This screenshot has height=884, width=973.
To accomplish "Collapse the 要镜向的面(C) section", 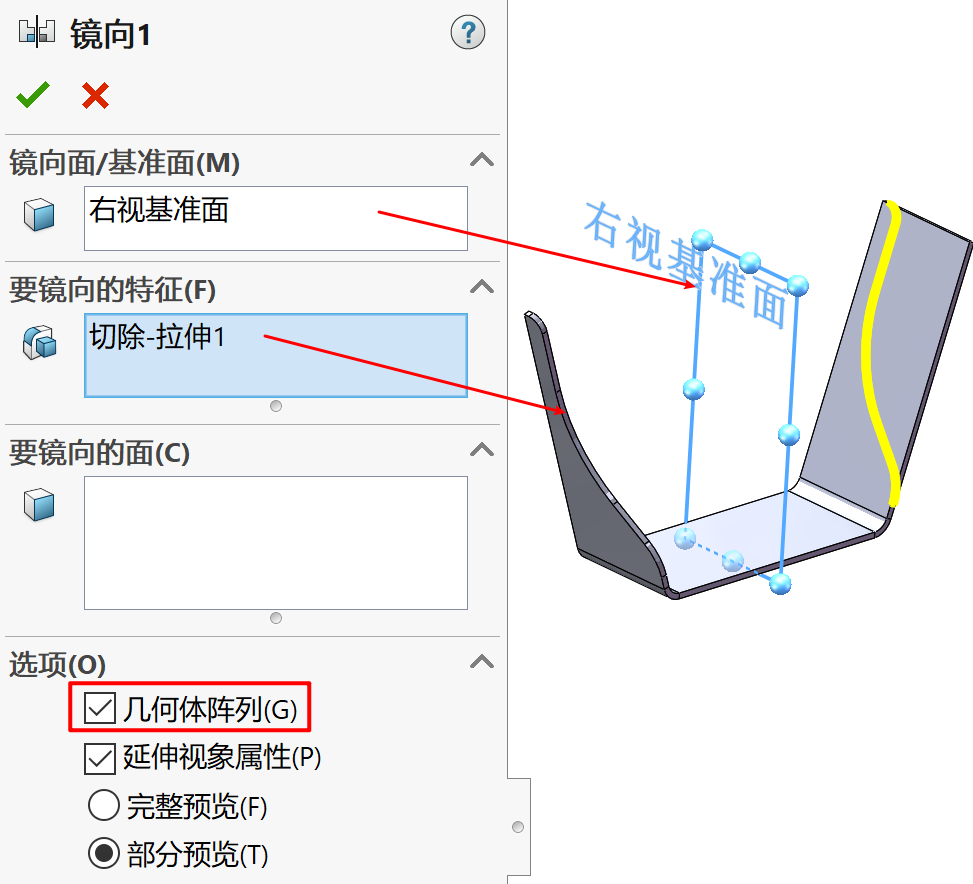I will [x=482, y=449].
